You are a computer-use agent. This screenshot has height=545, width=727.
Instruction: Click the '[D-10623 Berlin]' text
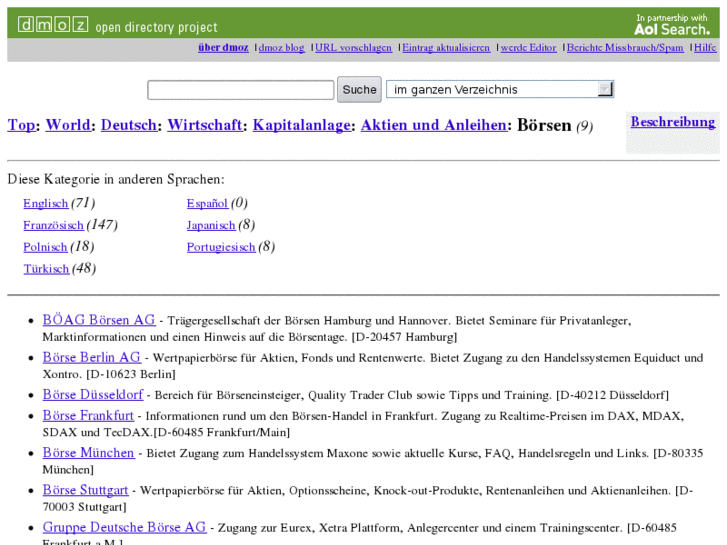pos(131,374)
